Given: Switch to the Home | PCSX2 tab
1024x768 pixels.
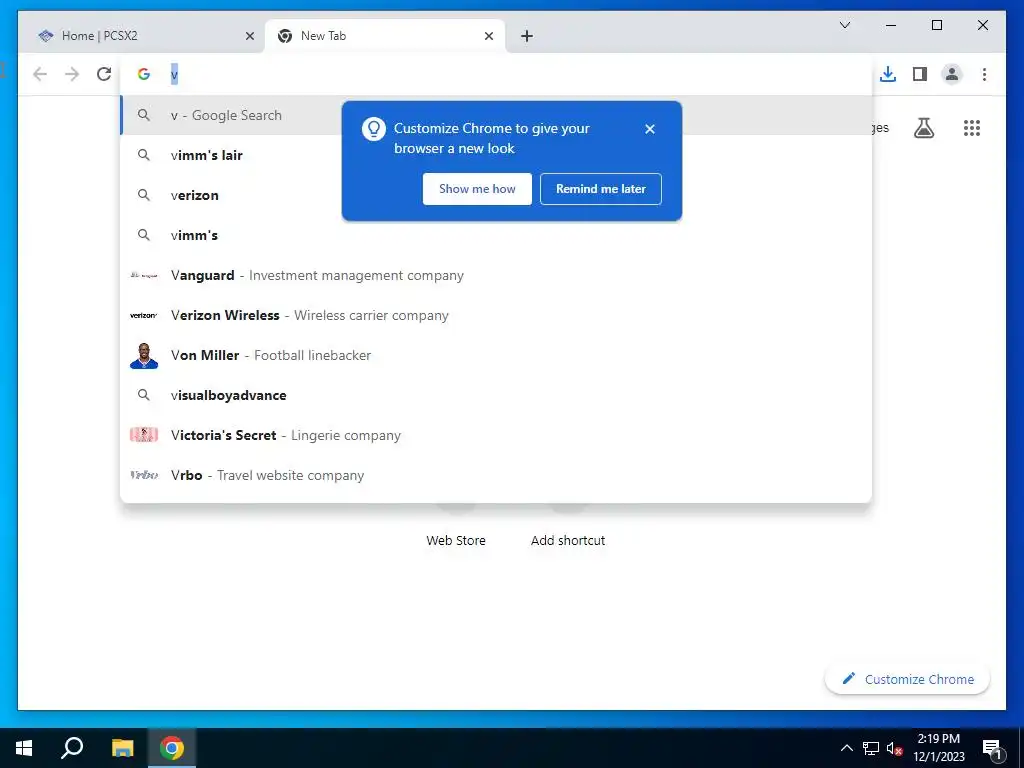Looking at the screenshot, I should pos(144,36).
